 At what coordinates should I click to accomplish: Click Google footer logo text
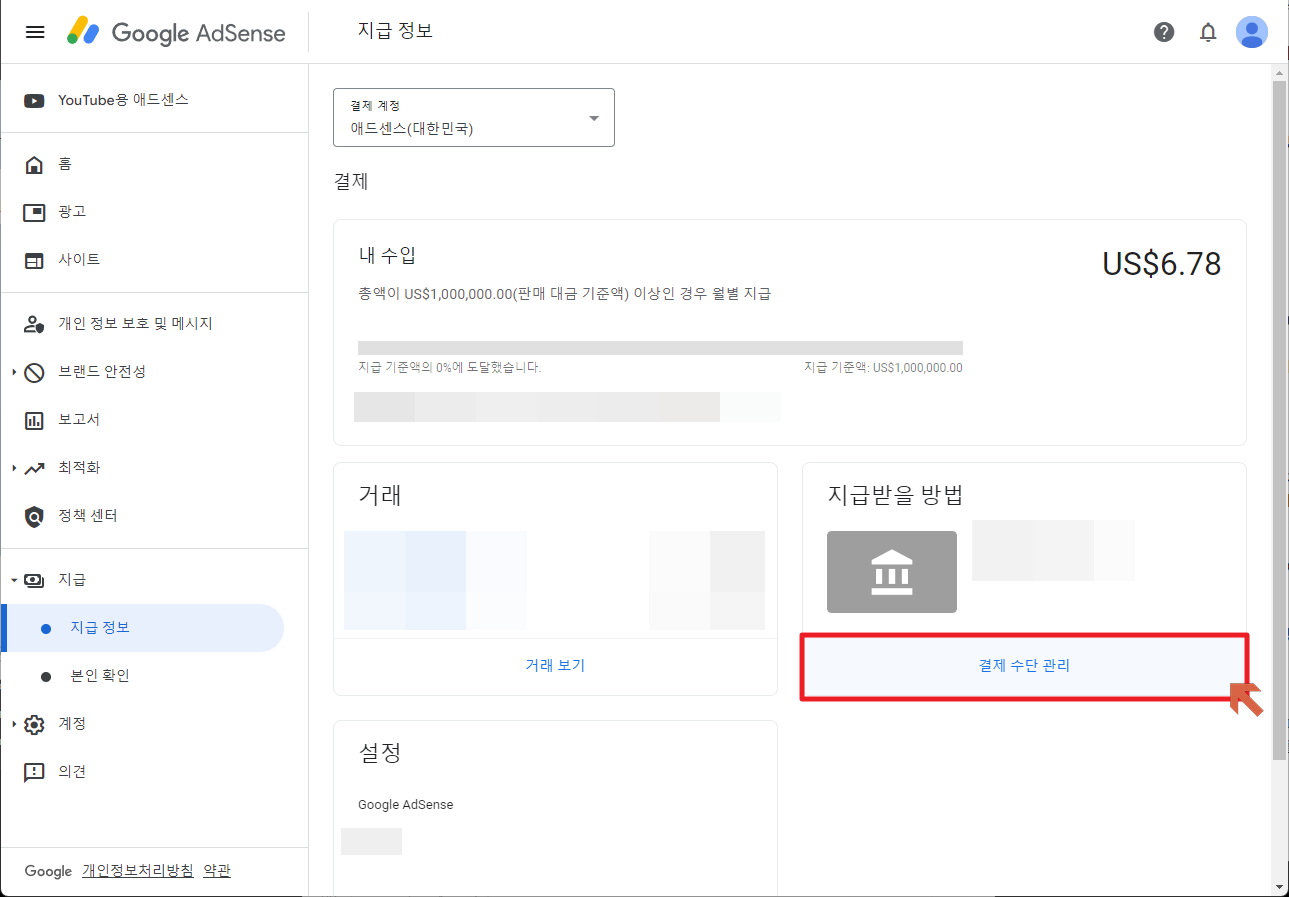[x=49, y=871]
